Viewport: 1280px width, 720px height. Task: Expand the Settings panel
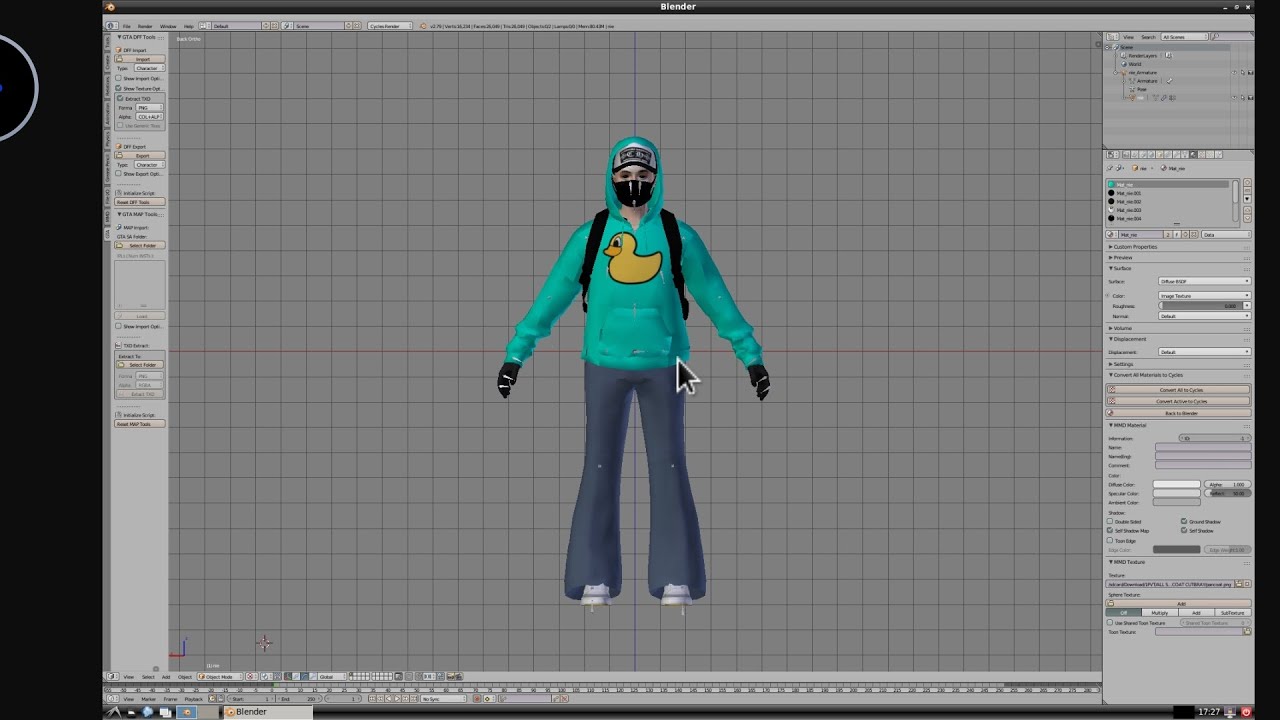[x=1122, y=364]
